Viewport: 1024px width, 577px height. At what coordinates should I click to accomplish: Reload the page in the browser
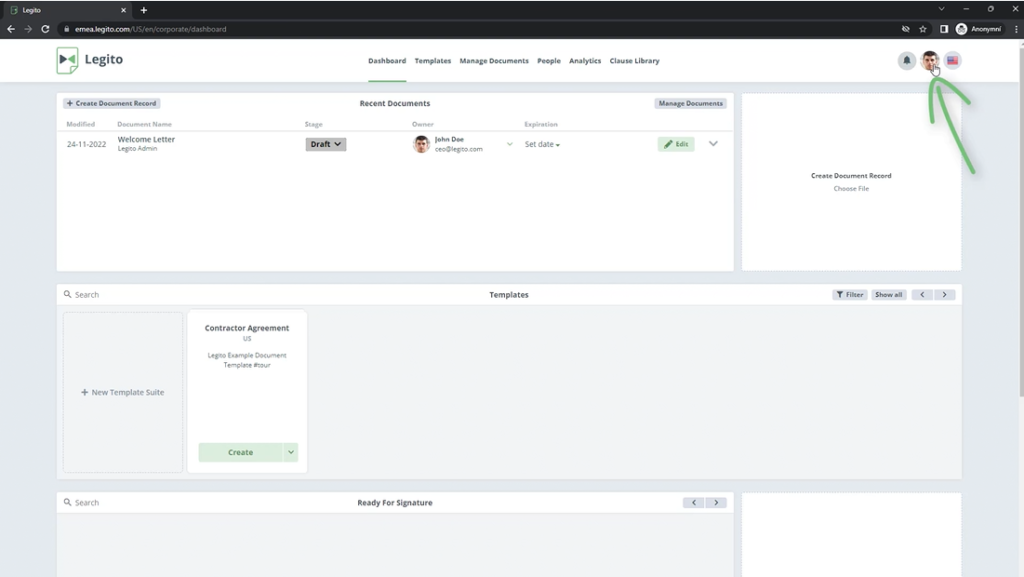(x=45, y=29)
